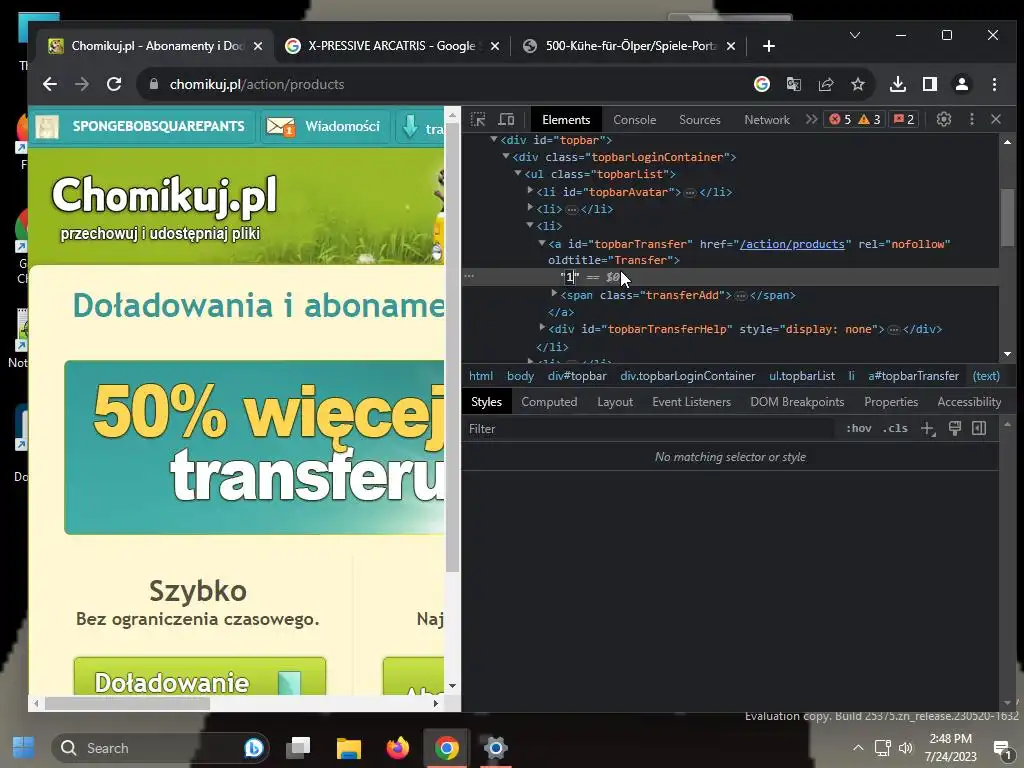This screenshot has height=768, width=1024.
Task: Collapse the a id="topbarTransfer" node
Action: pyautogui.click(x=541, y=242)
